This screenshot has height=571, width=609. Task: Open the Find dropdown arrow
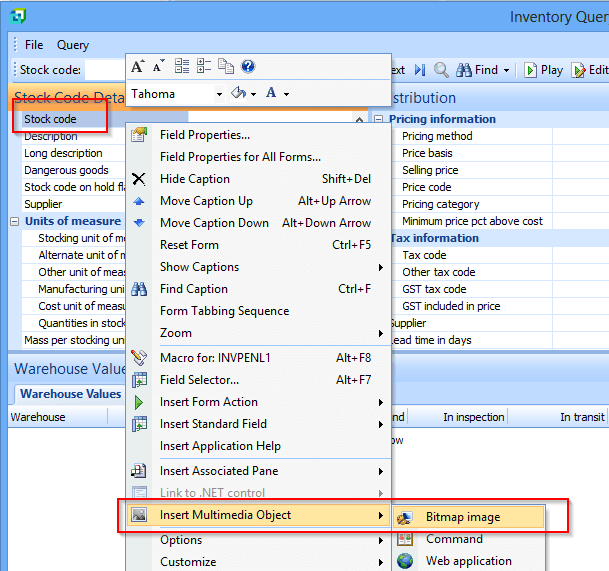506,70
